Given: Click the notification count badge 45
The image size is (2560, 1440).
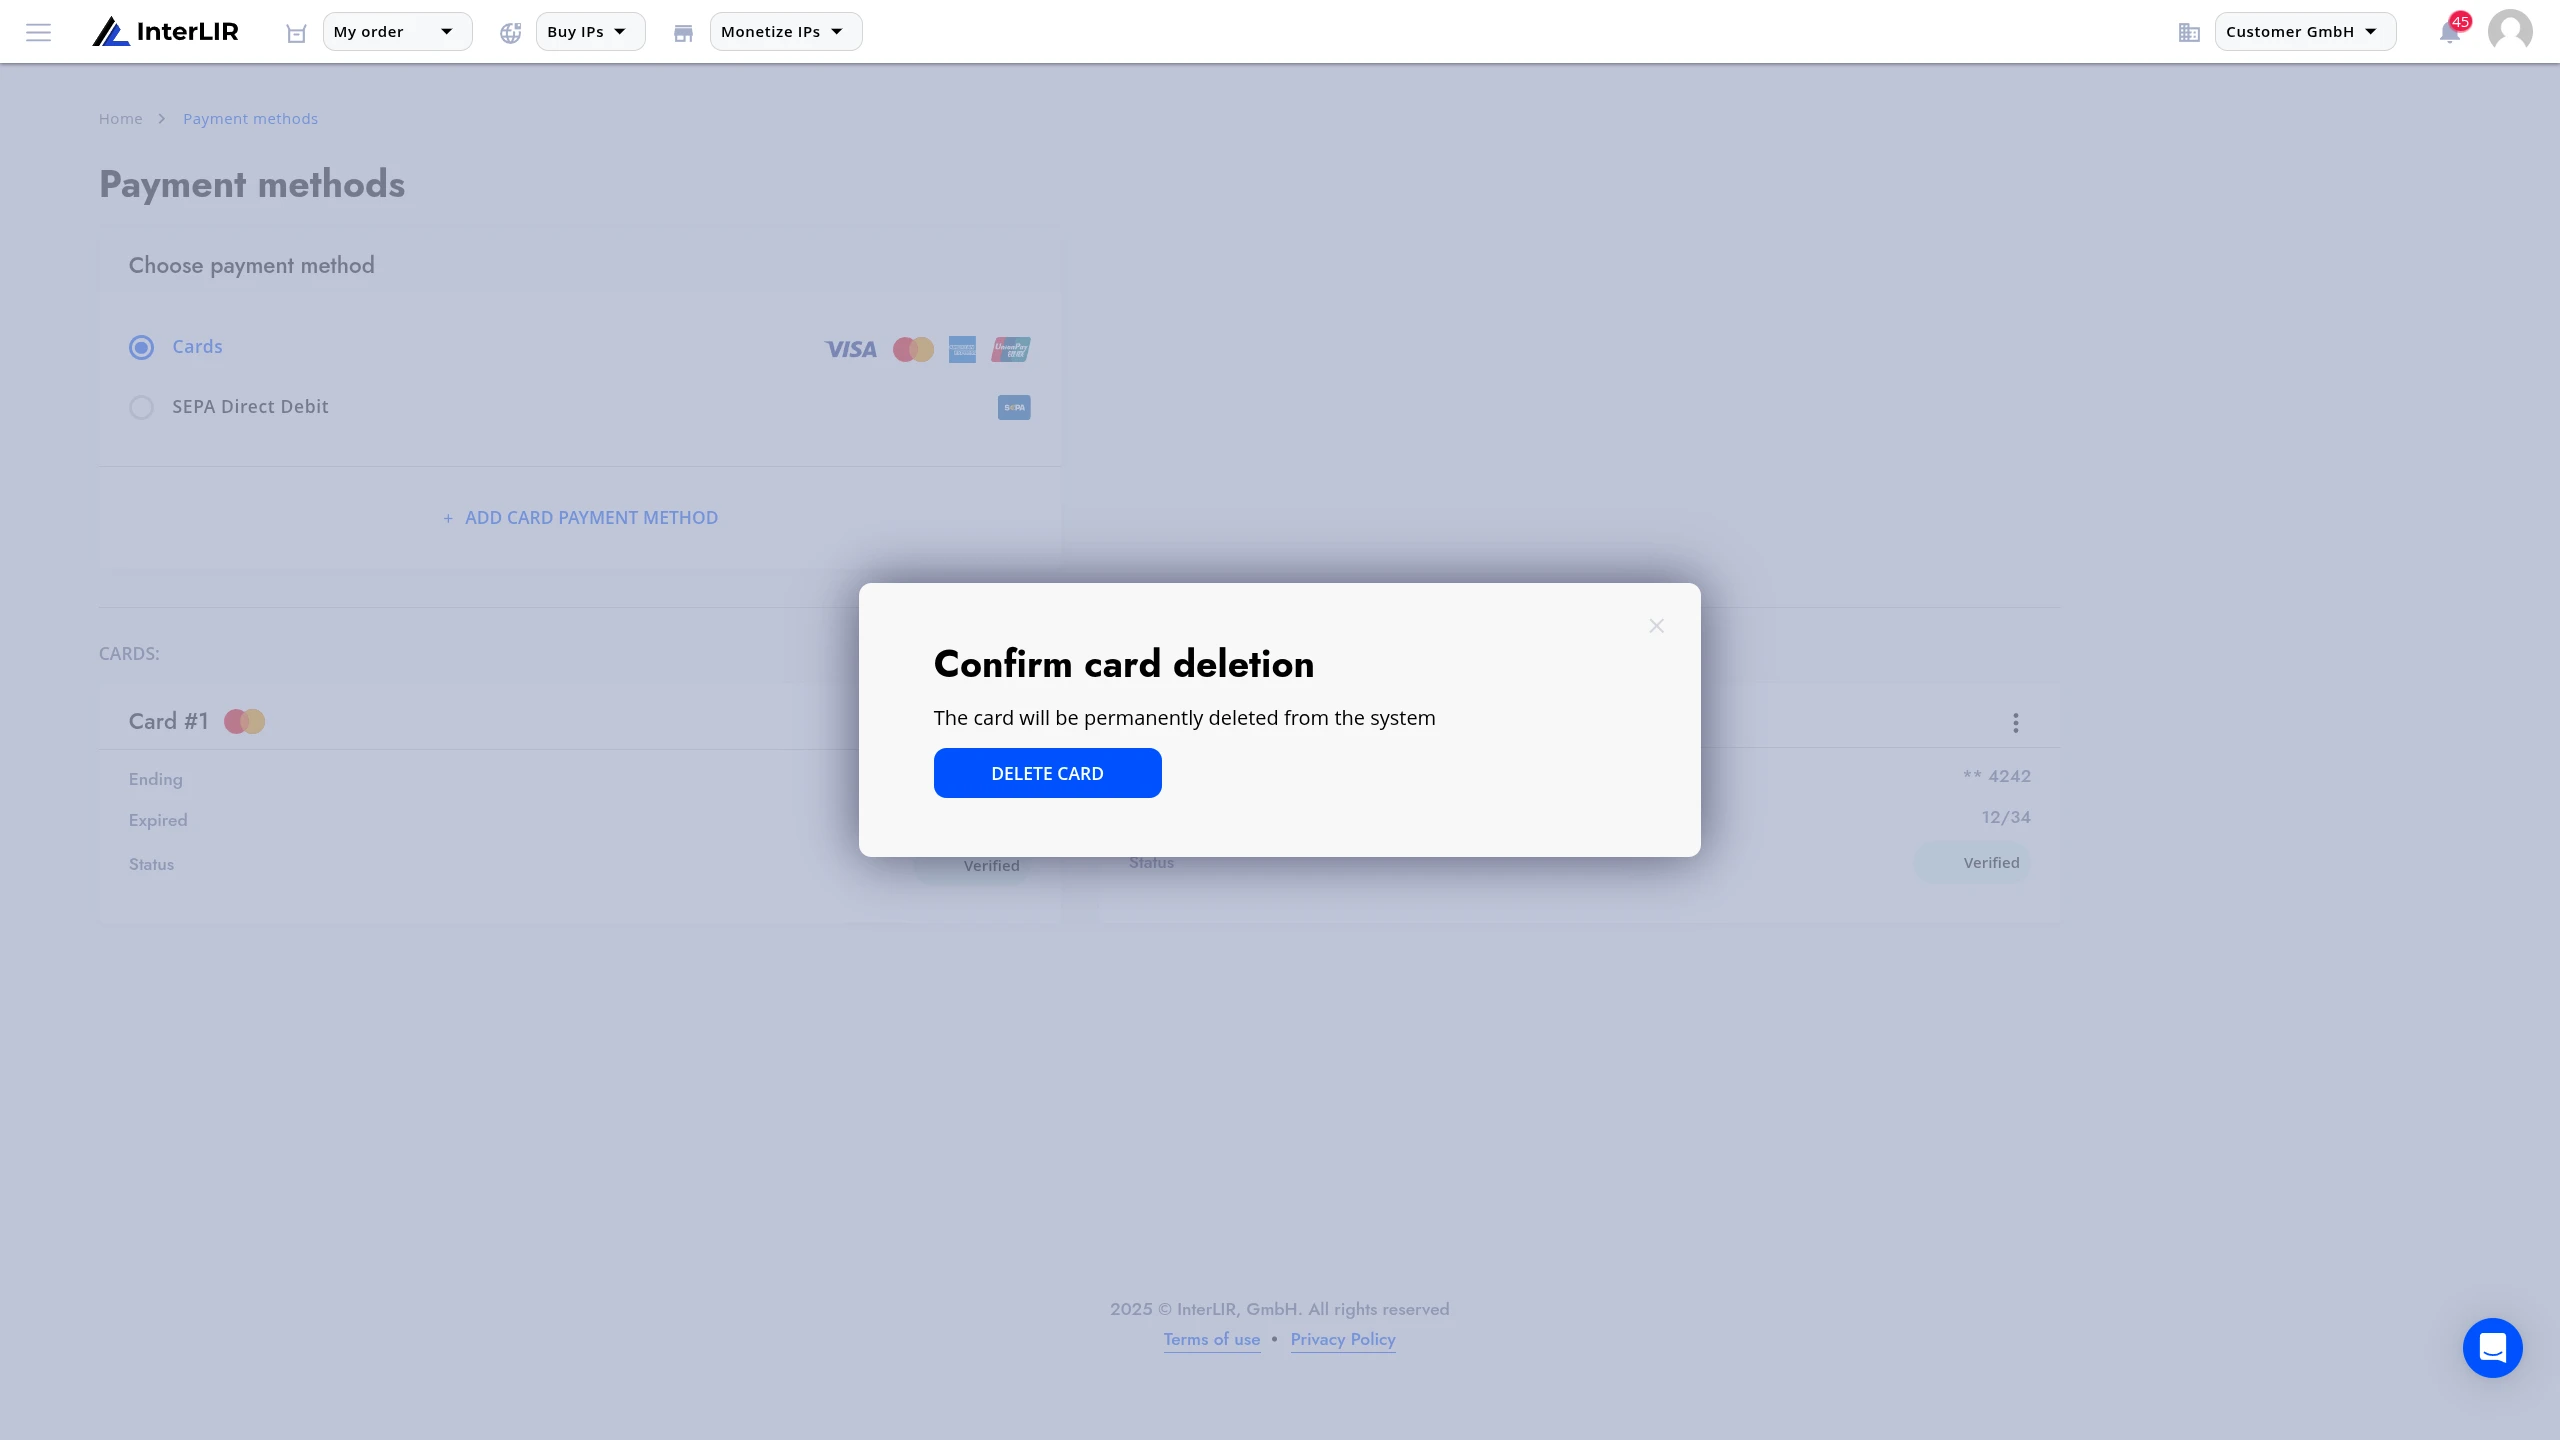Looking at the screenshot, I should [x=2460, y=21].
